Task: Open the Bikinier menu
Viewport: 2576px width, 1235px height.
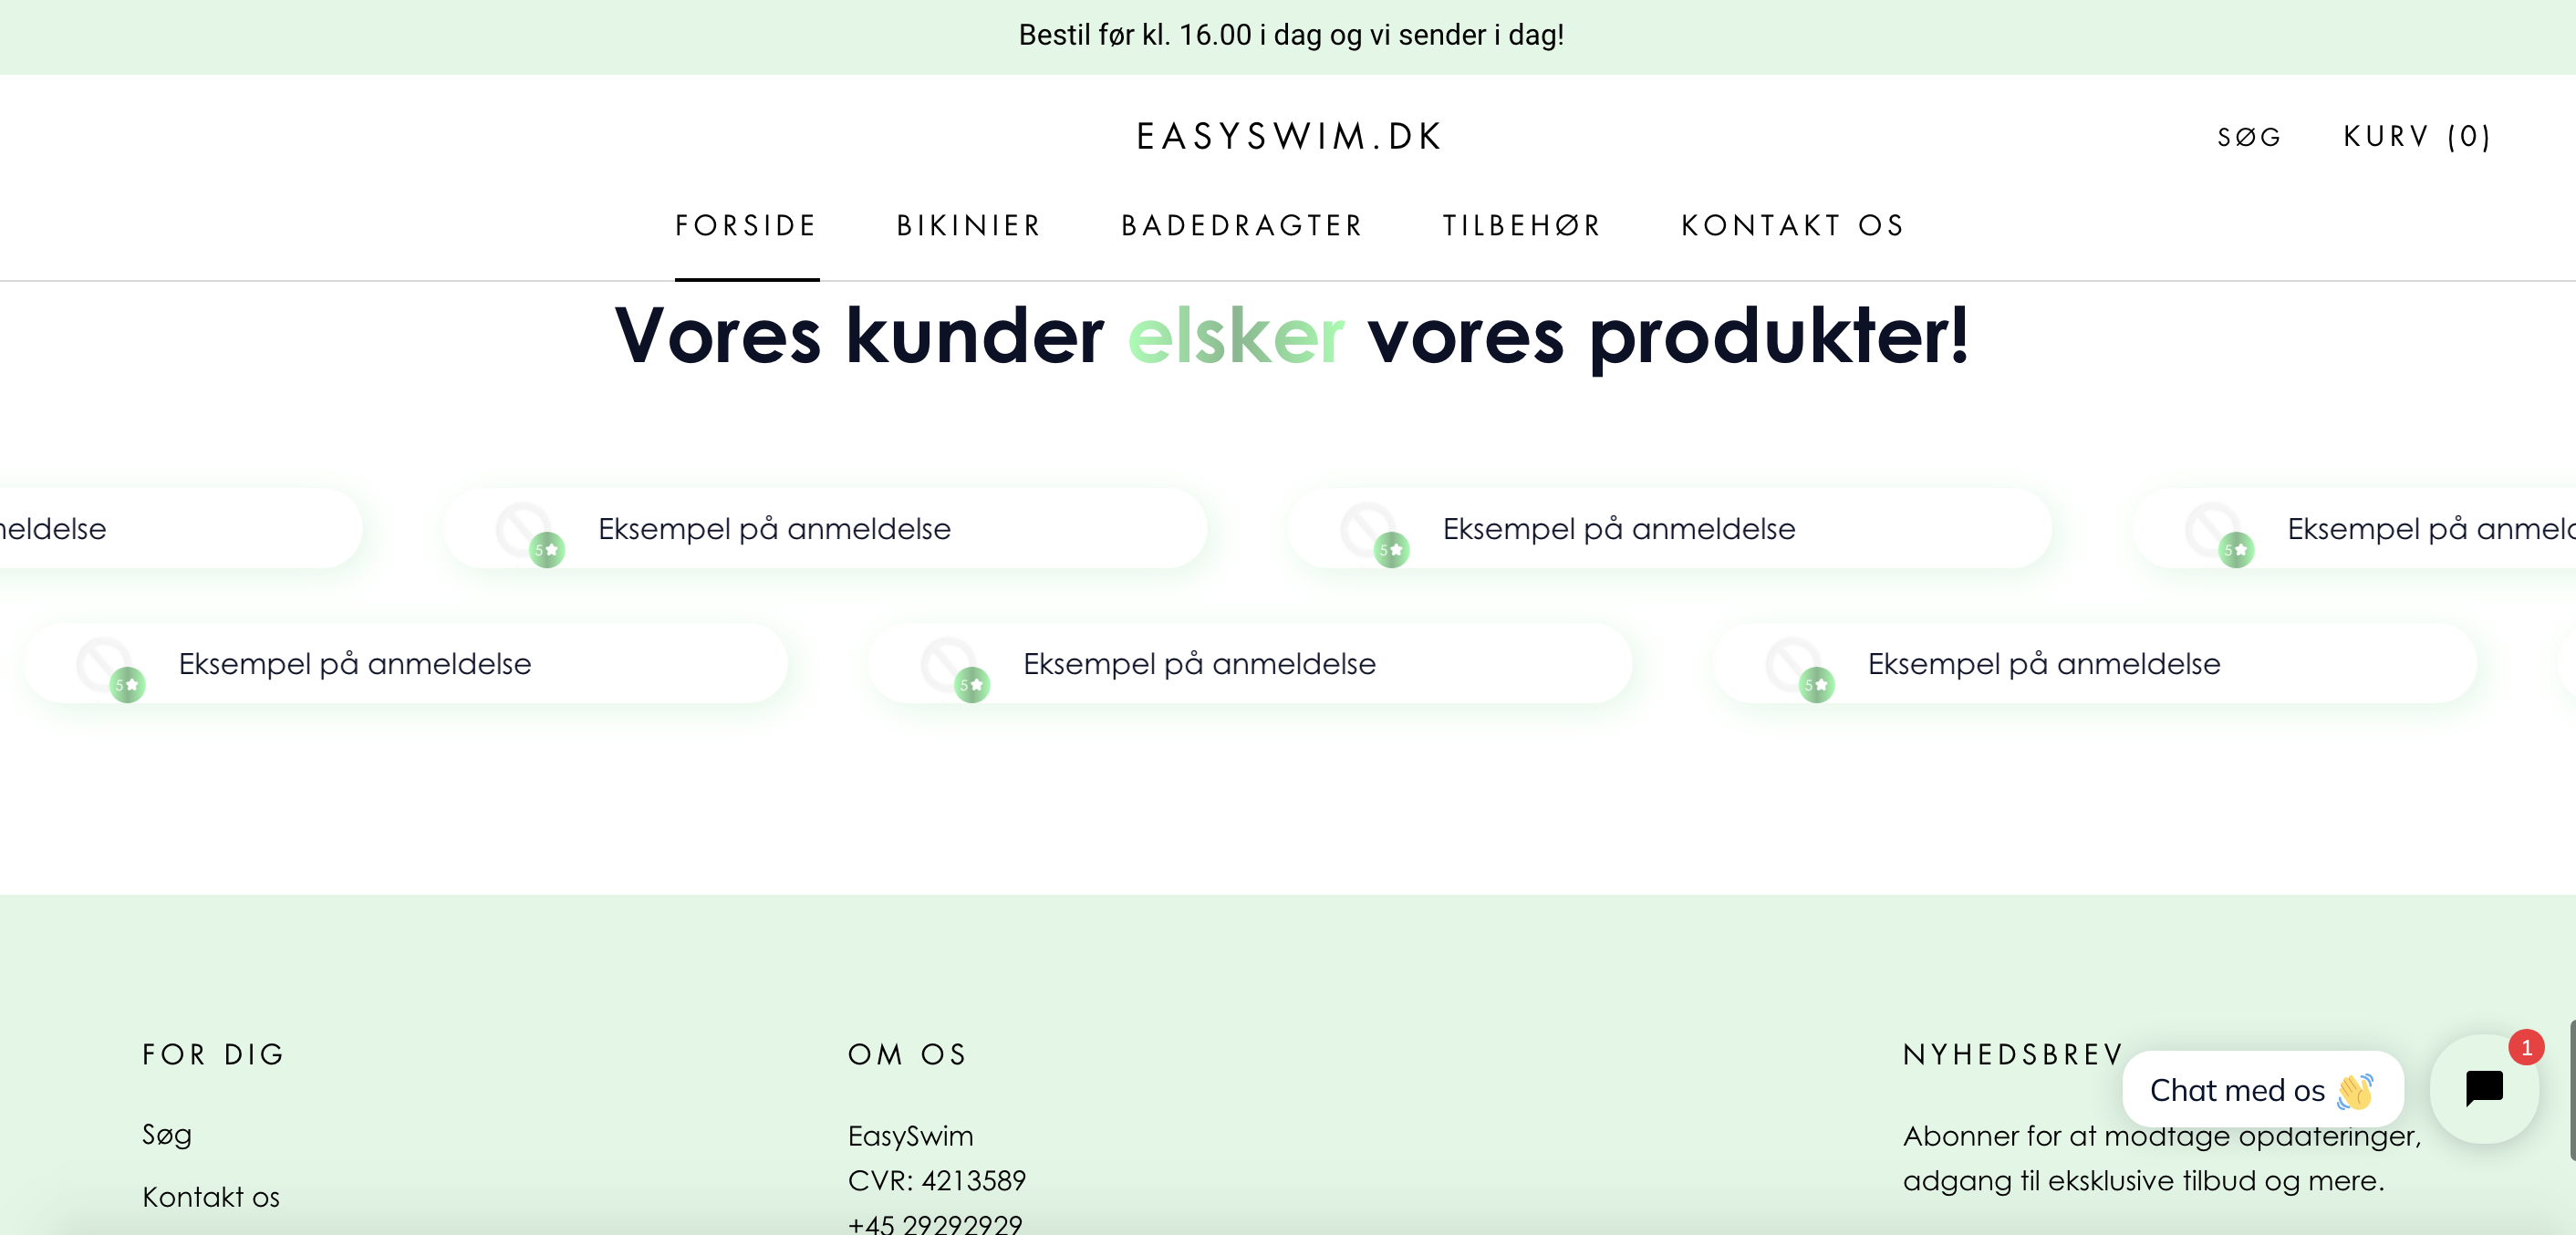Action: 969,226
